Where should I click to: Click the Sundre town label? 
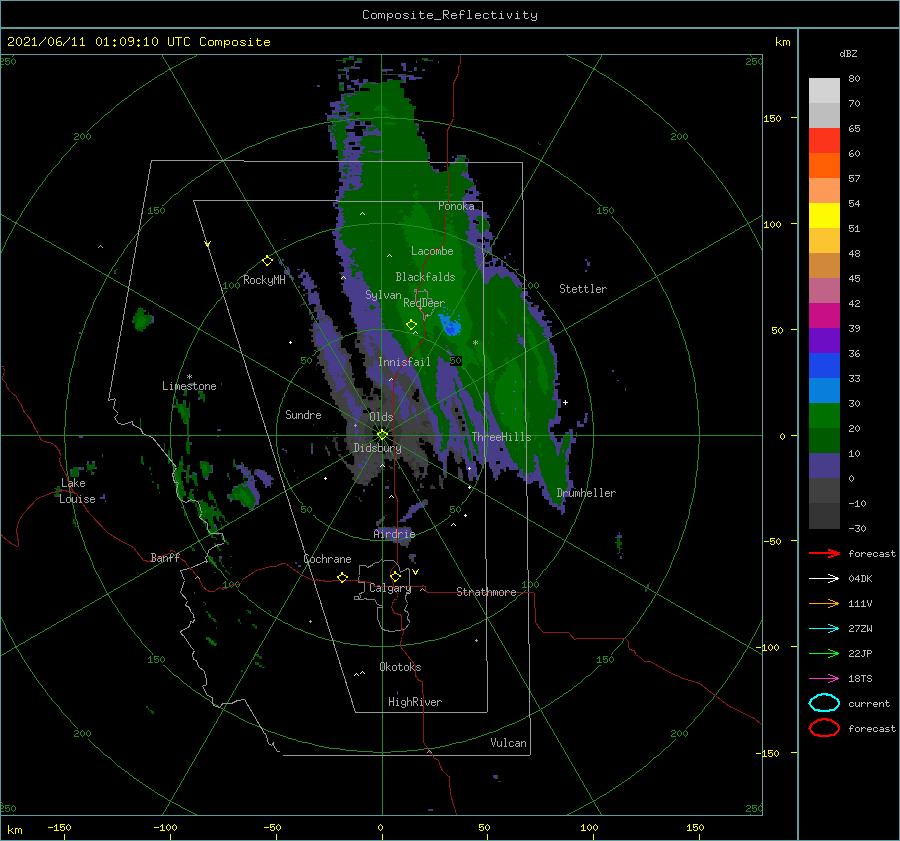point(303,414)
